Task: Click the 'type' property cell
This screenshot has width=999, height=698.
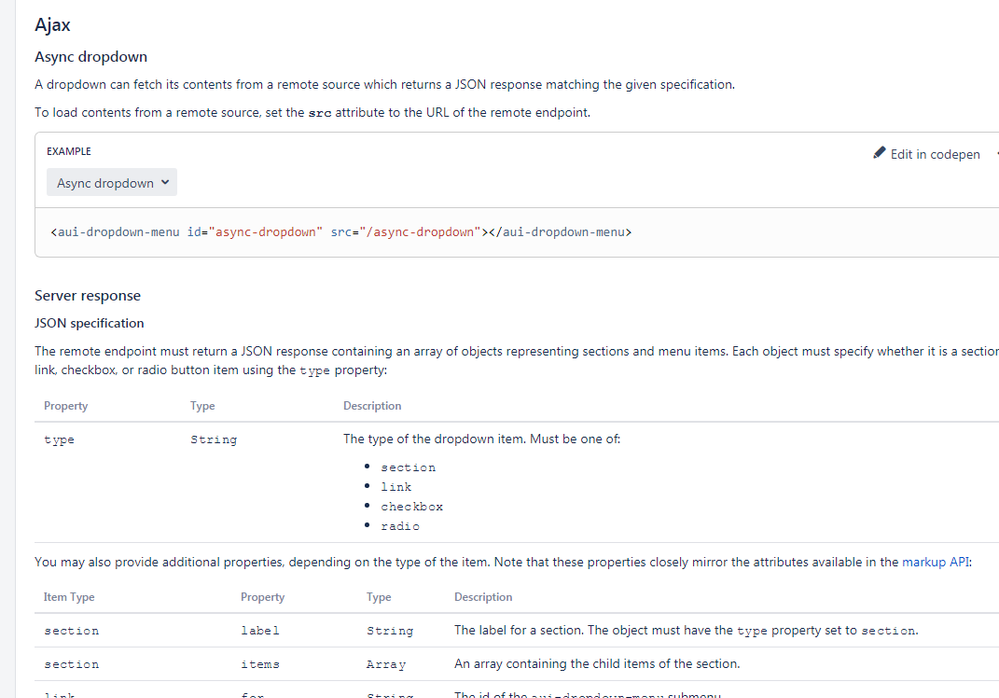Action: pyautogui.click(x=59, y=439)
